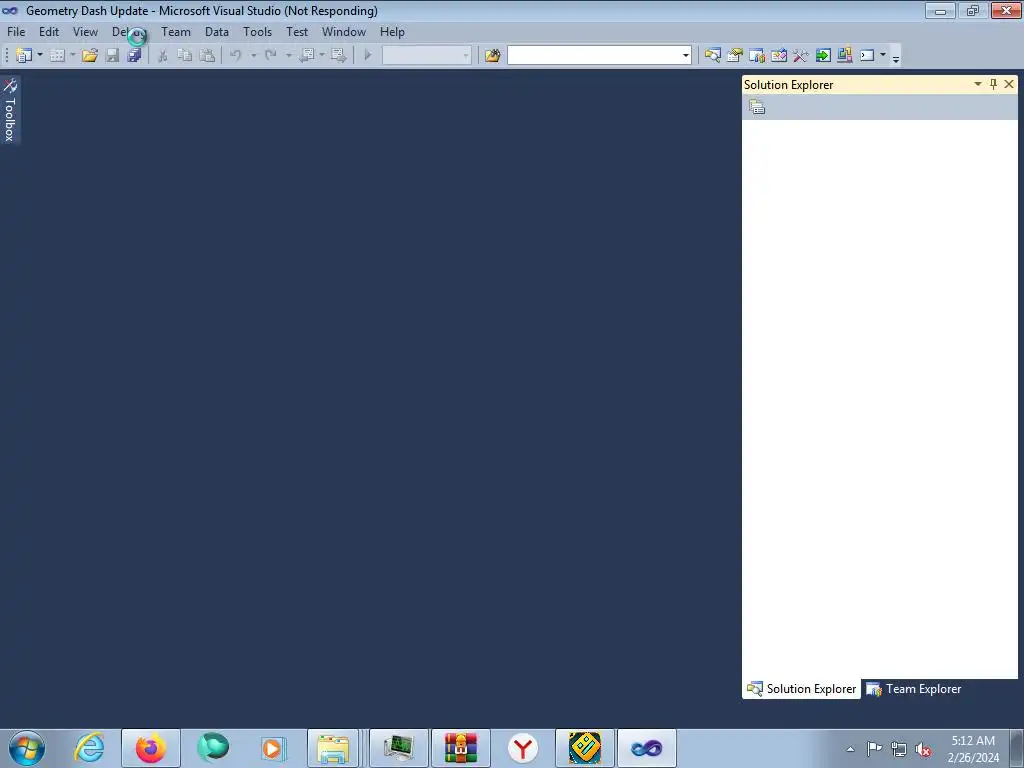Image resolution: width=1024 pixels, height=768 pixels.
Task: Toggle the Solution Explorer auto-hide pin
Action: [x=993, y=84]
